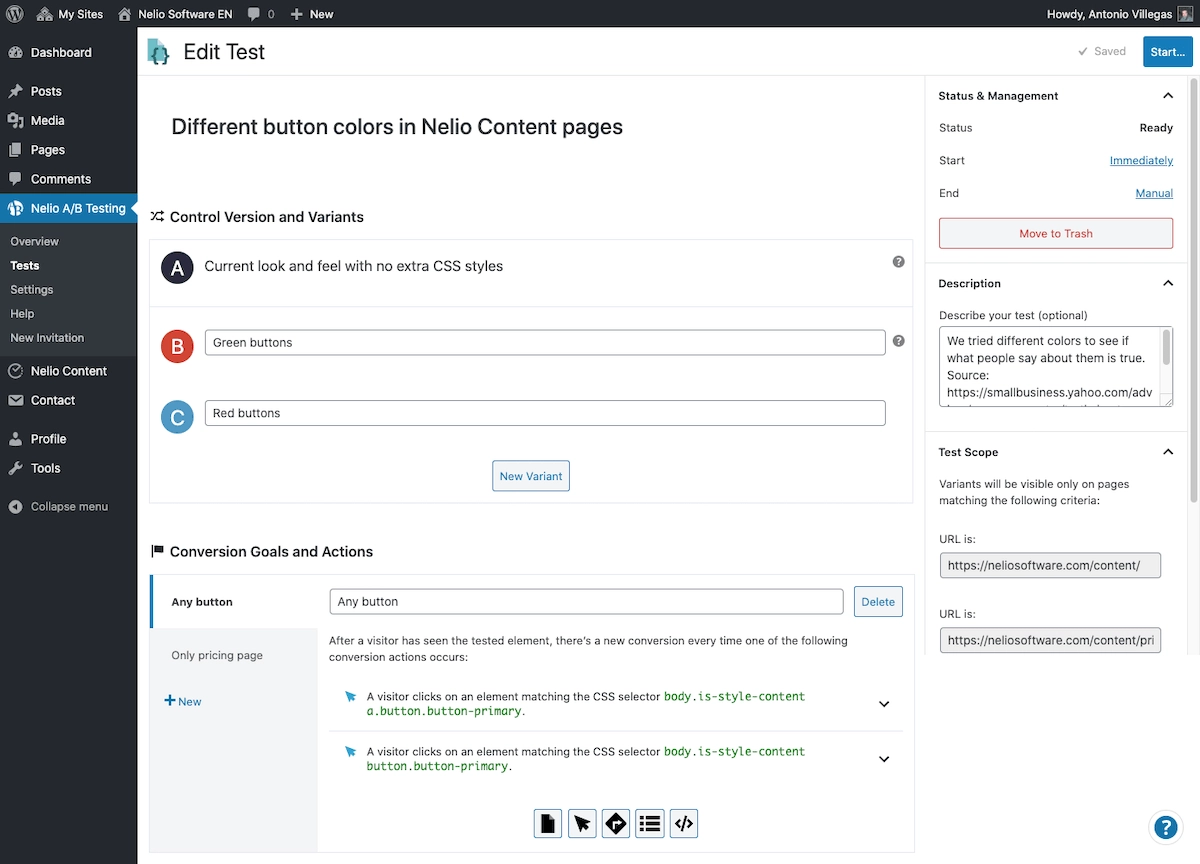Image resolution: width=1200 pixels, height=864 pixels.
Task: Expand the a.button.button-primary click action
Action: (884, 704)
